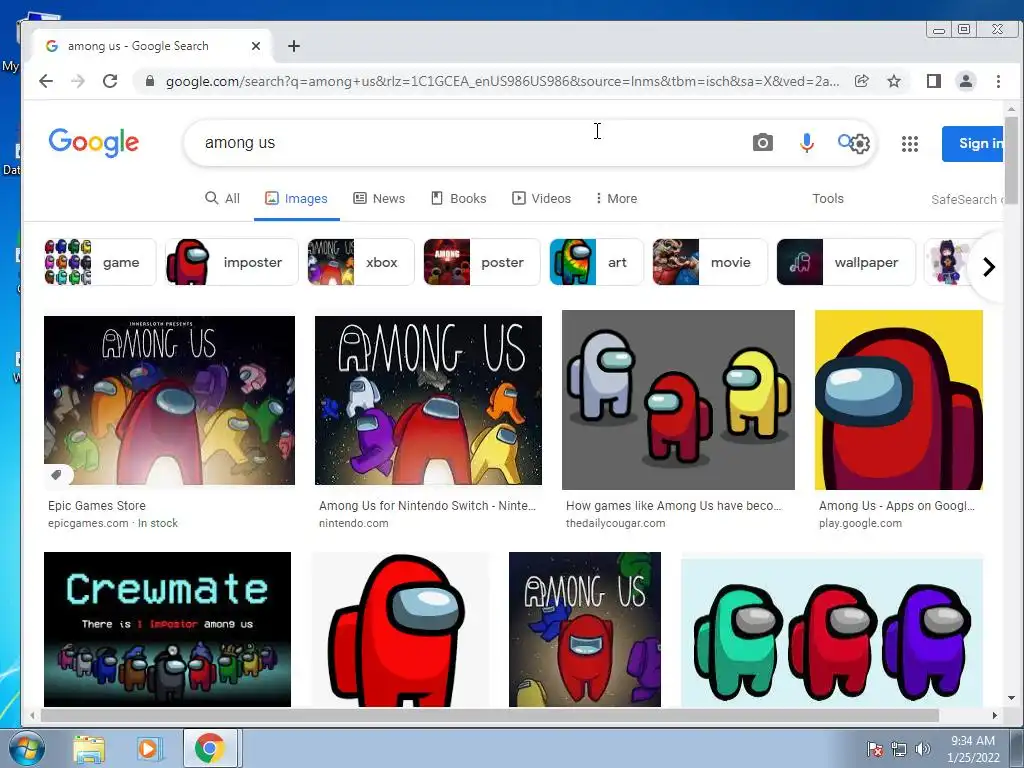The height and width of the screenshot is (768, 1024).
Task: Open the Nintendo Among Us image thumbnail
Action: tap(428, 400)
